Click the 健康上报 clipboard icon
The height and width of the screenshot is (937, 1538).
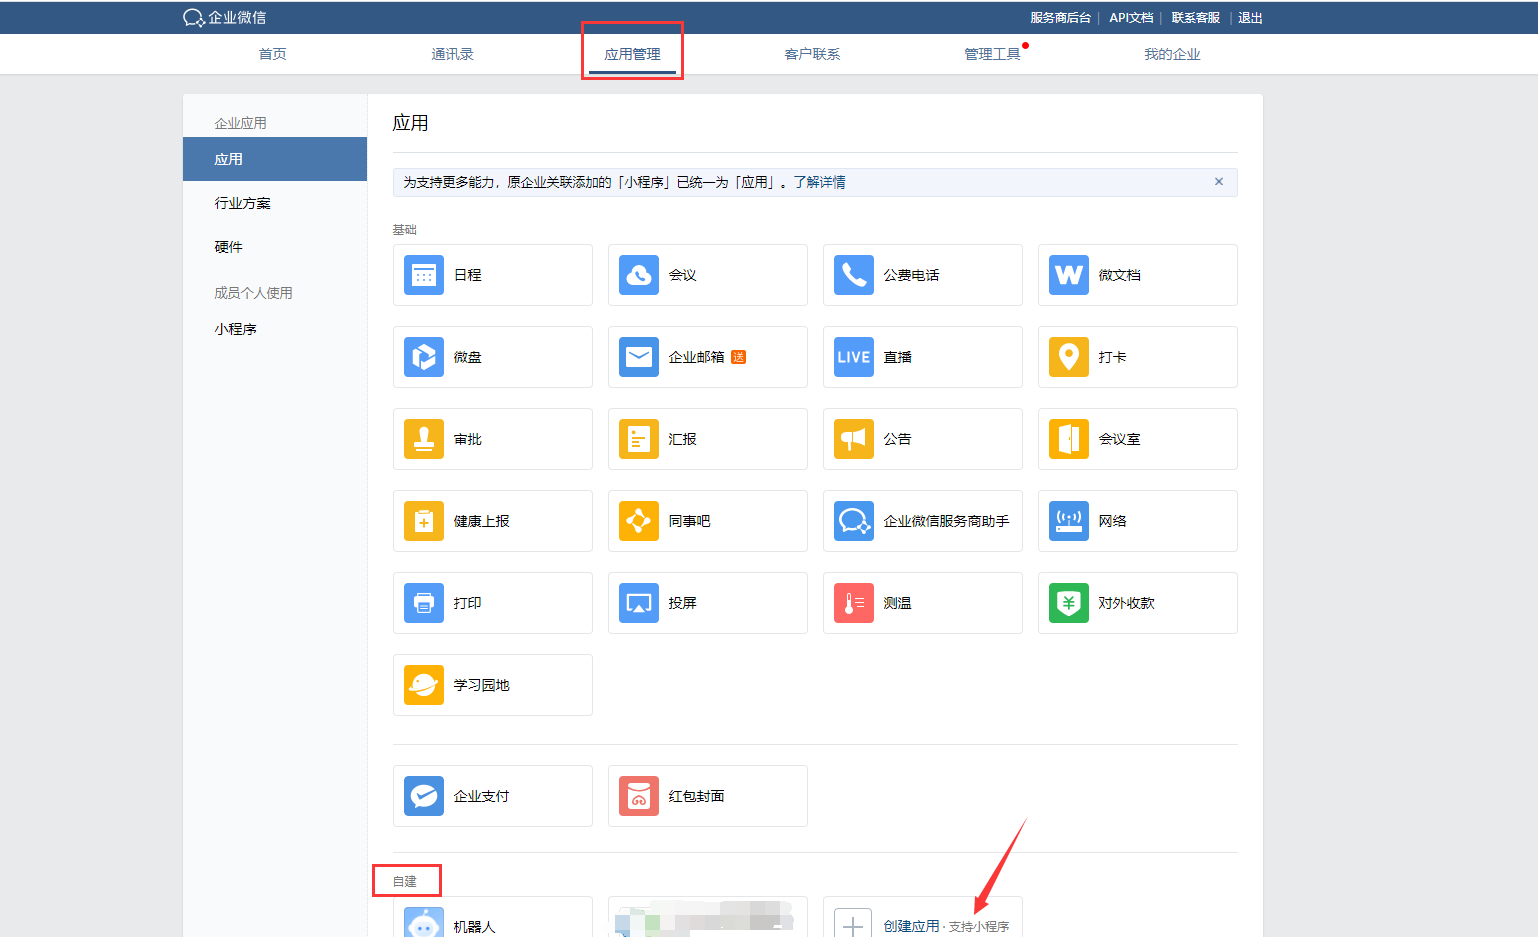tap(424, 521)
